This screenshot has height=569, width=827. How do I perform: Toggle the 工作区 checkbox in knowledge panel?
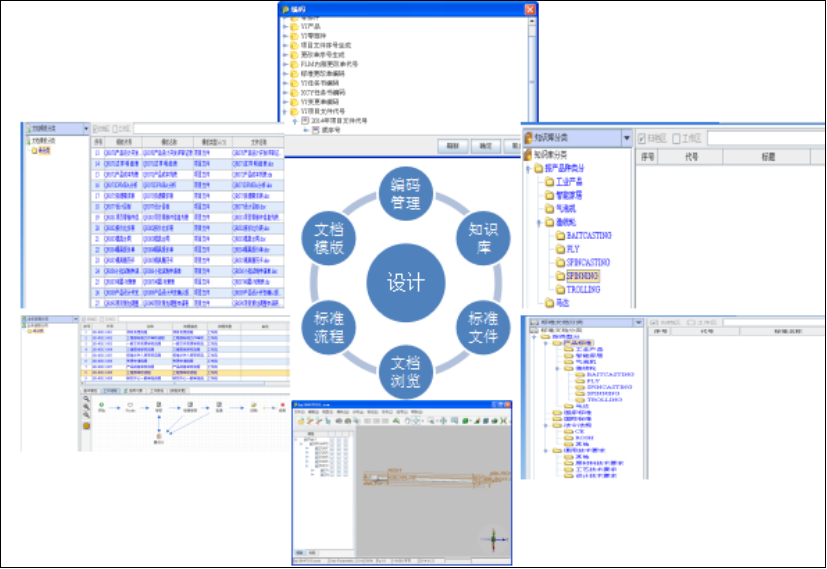coord(677,138)
